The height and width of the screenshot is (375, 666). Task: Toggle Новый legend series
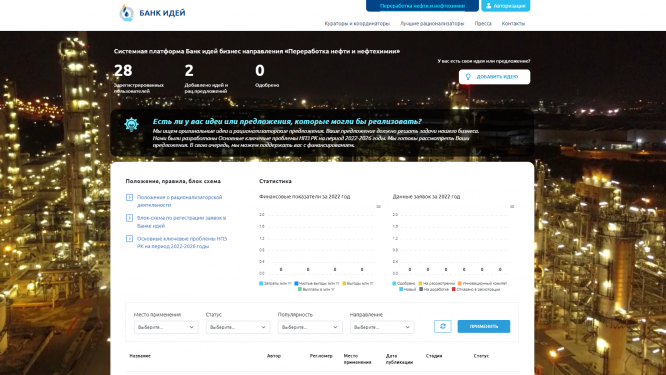(408, 289)
